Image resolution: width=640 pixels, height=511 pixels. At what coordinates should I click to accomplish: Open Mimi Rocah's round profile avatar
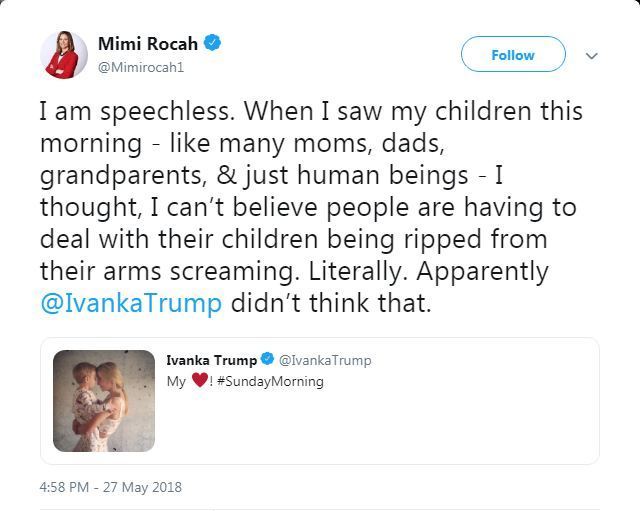pyautogui.click(x=64, y=55)
